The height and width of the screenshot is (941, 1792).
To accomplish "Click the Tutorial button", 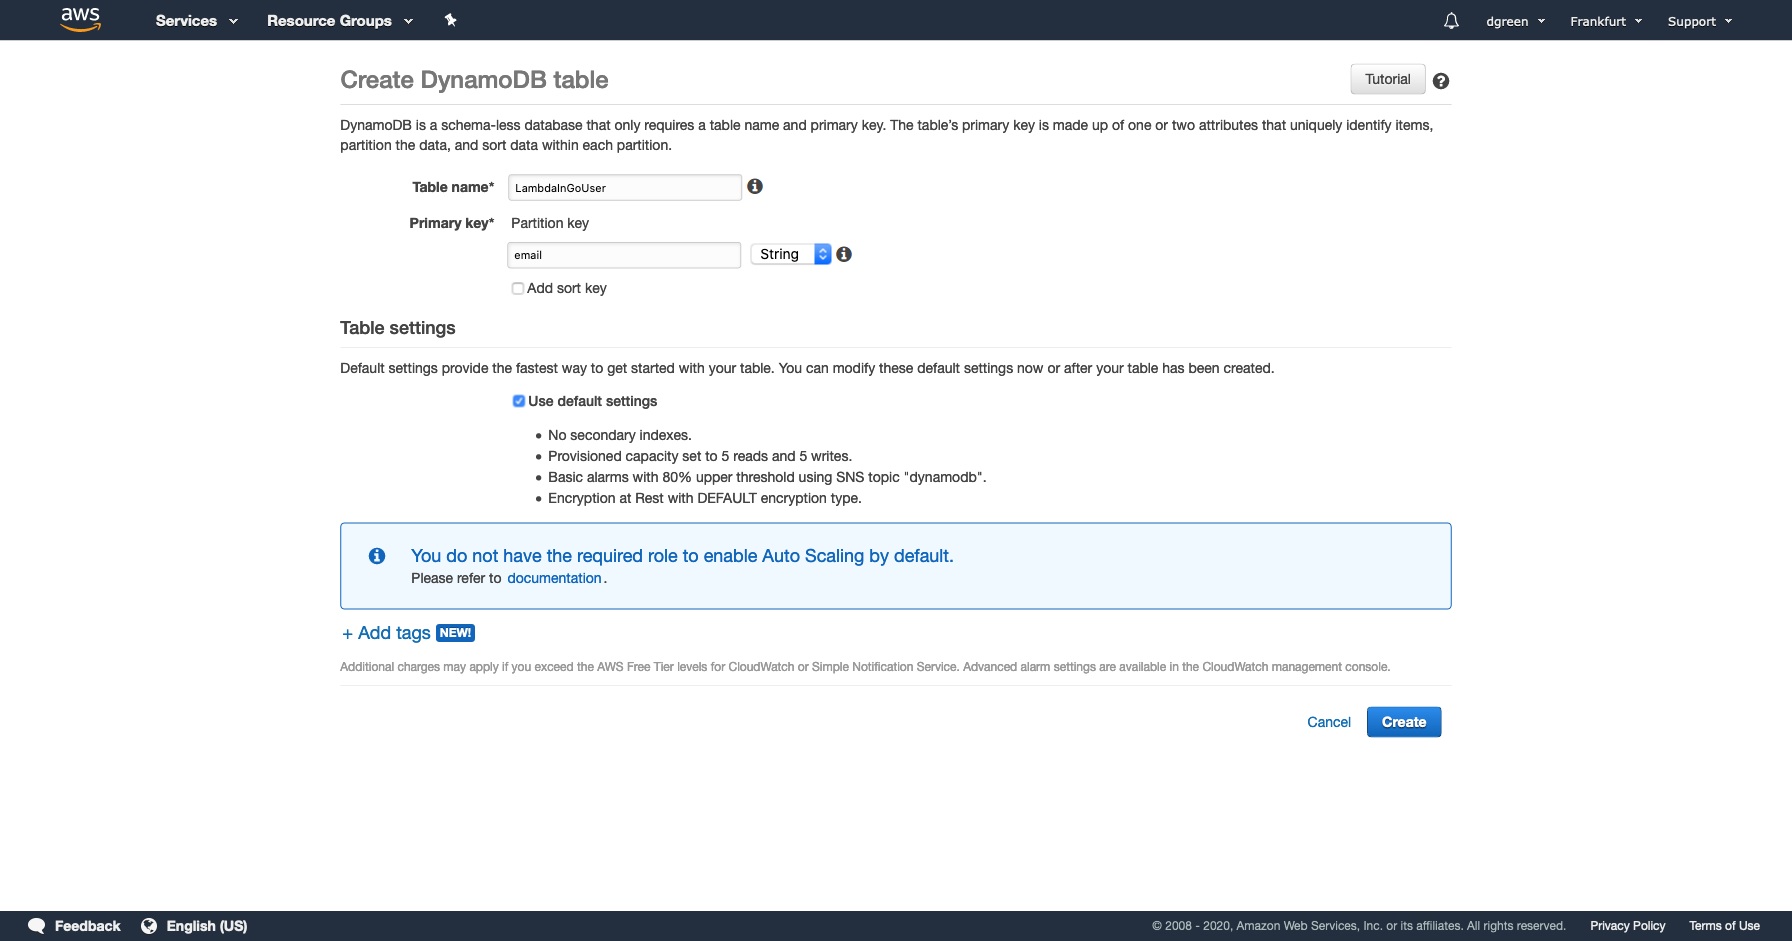I will 1388,79.
